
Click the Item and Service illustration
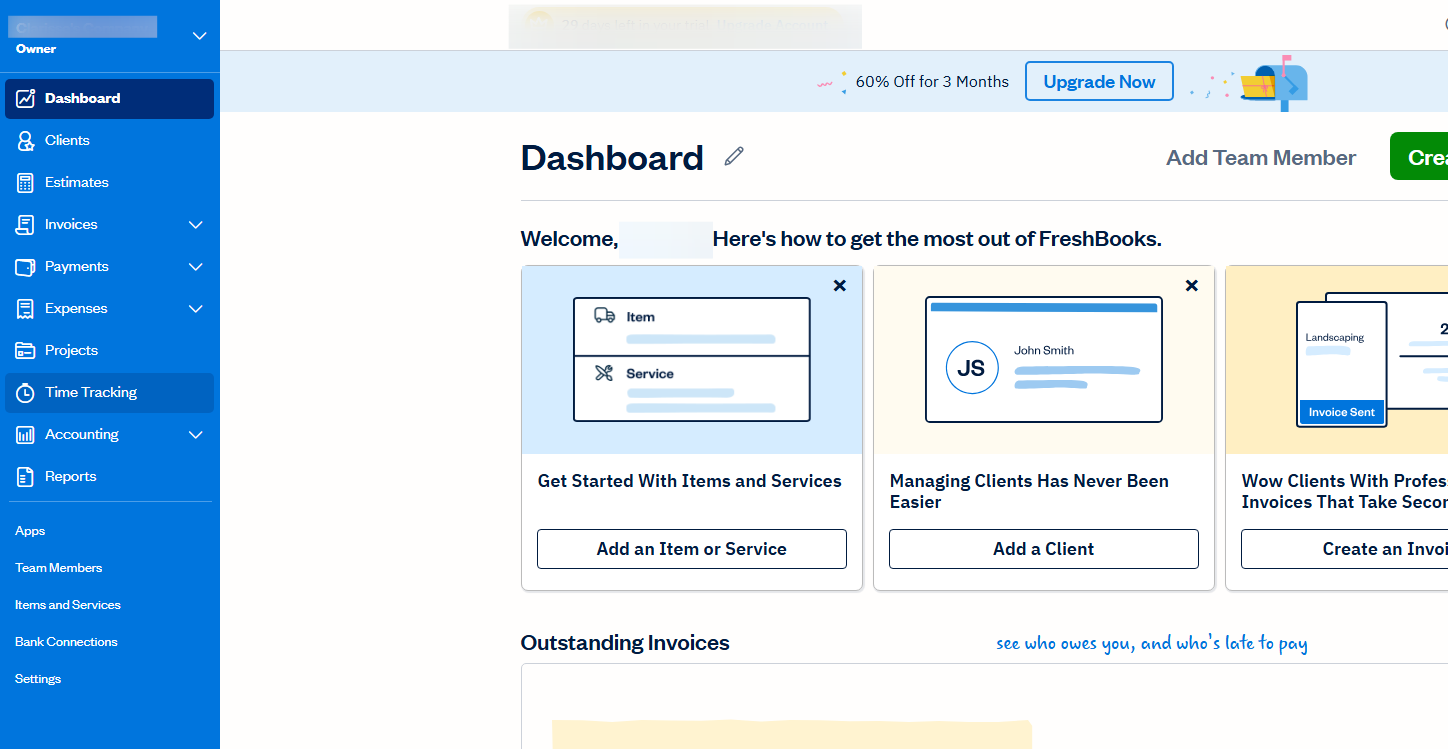pos(692,360)
